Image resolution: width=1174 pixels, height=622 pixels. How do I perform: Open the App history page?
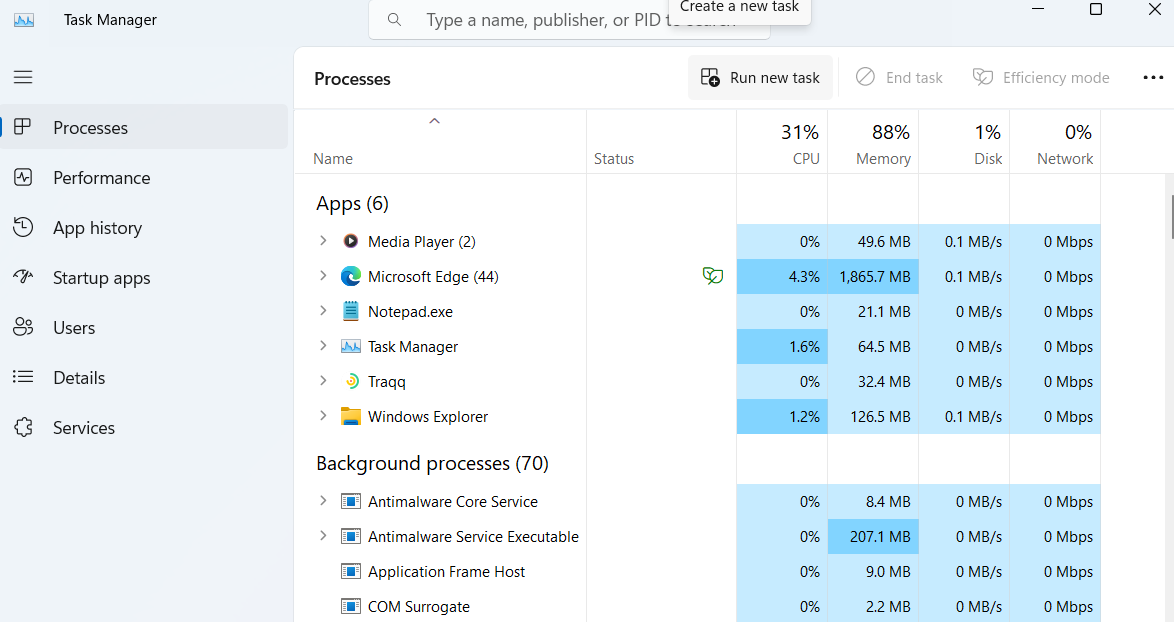point(144,228)
